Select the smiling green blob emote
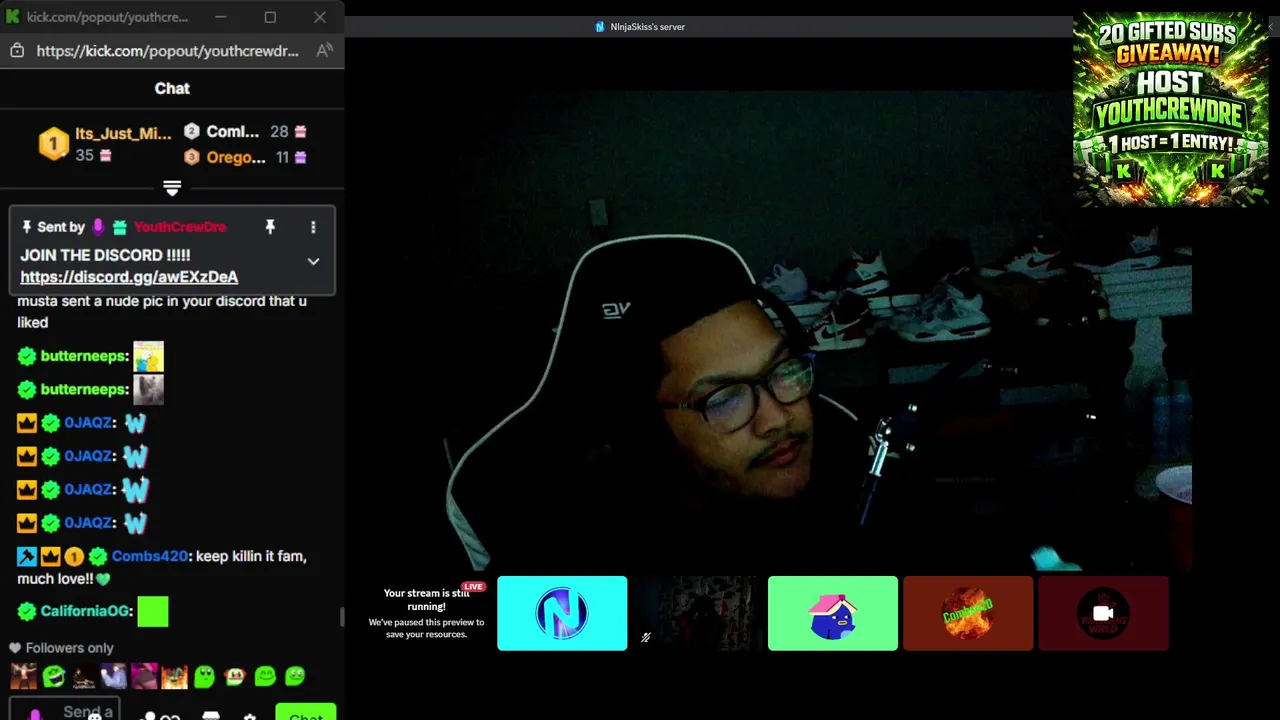1280x720 pixels. (x=264, y=677)
